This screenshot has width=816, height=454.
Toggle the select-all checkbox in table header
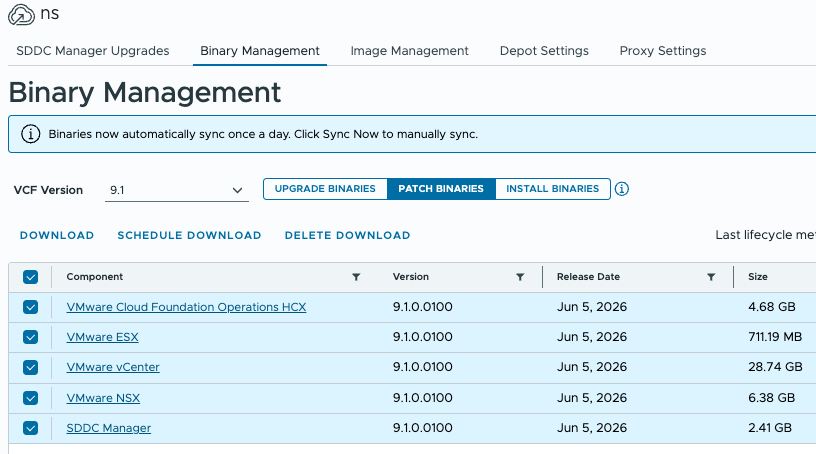click(31, 277)
